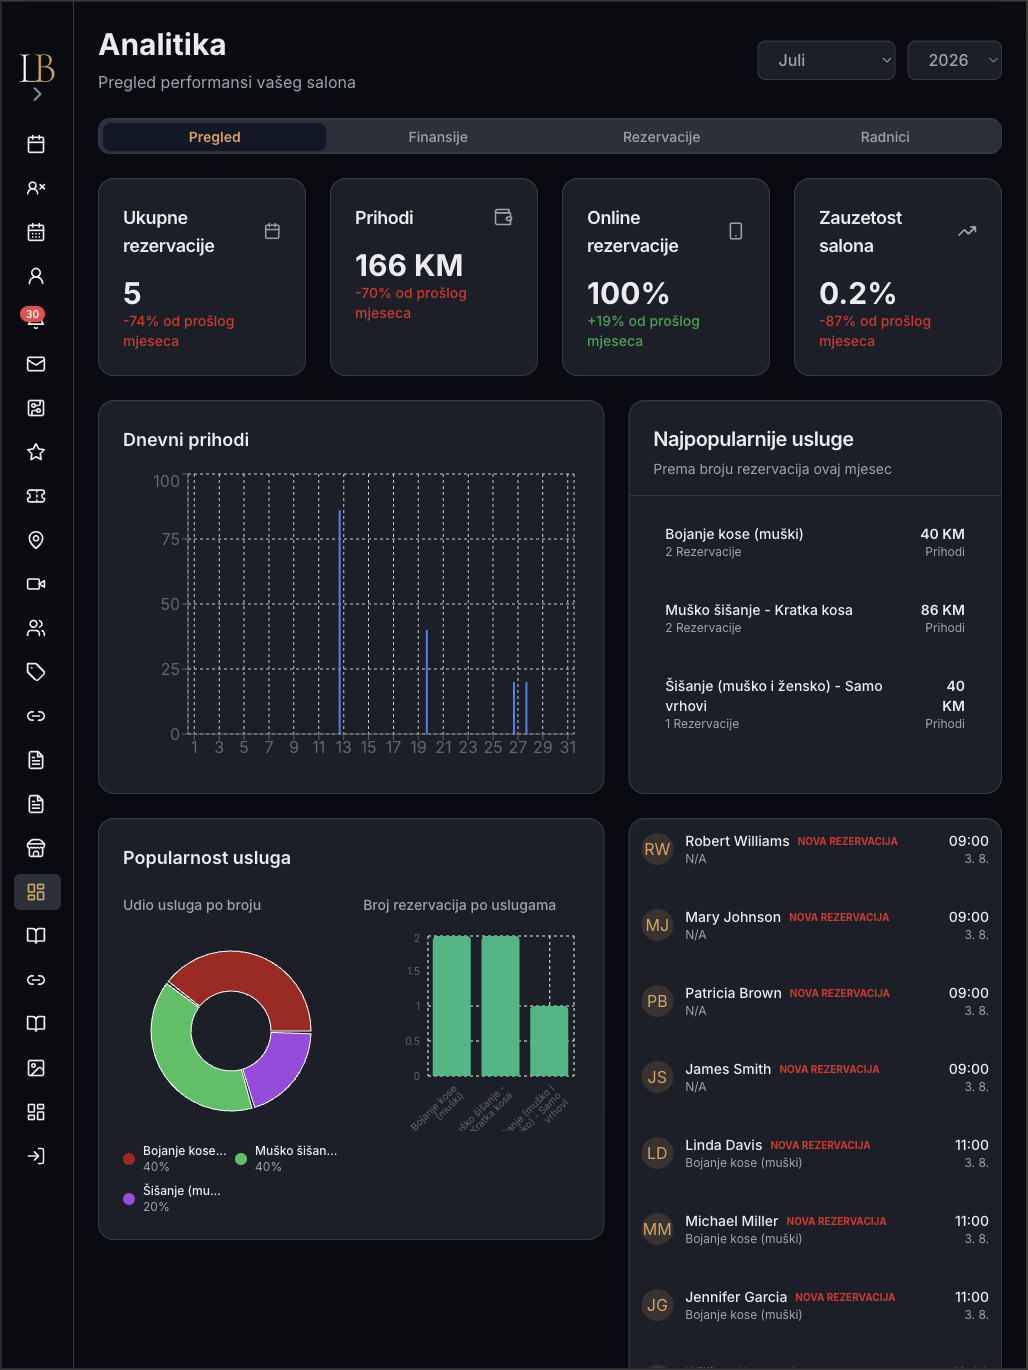Image resolution: width=1028 pixels, height=1370 pixels.
Task: Open Patricia Brown reservation entry
Action: 815,1001
